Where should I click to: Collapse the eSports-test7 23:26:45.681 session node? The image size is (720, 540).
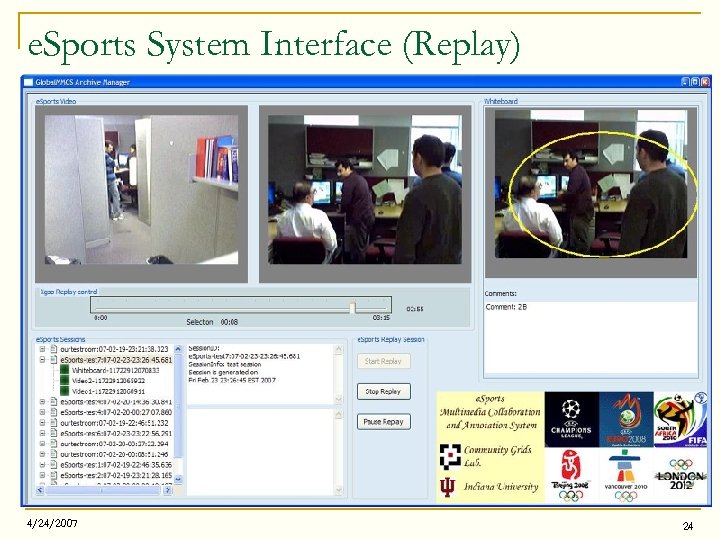(42, 360)
